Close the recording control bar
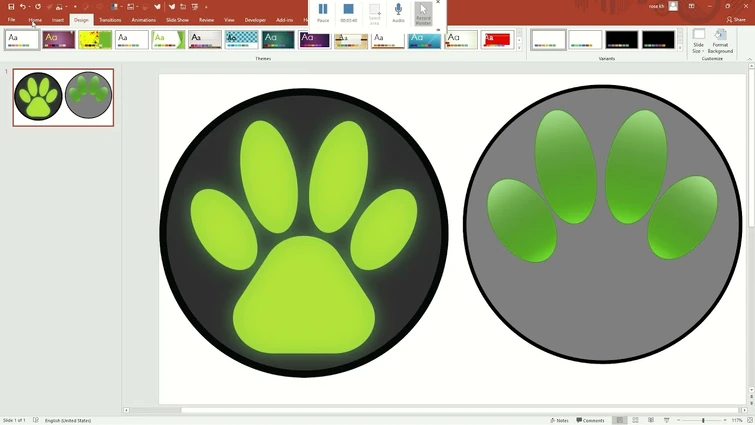Image resolution: width=755 pixels, height=425 pixels. [438, 2]
